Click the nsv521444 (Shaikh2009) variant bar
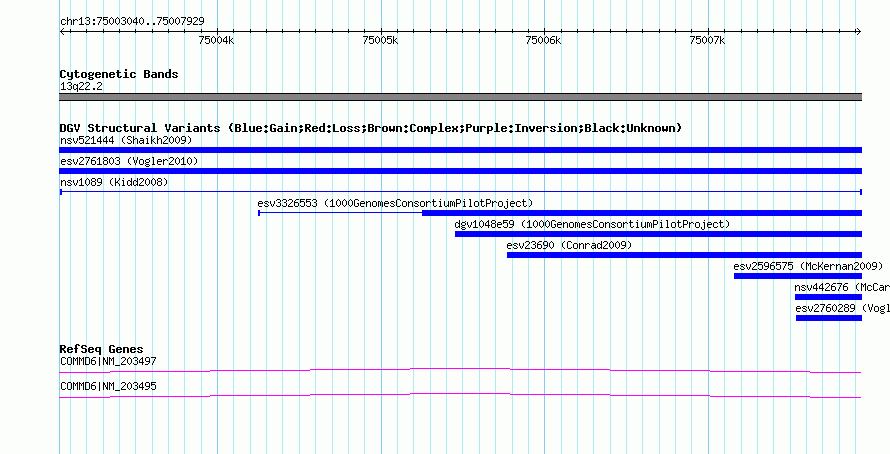The image size is (890, 454). point(460,150)
